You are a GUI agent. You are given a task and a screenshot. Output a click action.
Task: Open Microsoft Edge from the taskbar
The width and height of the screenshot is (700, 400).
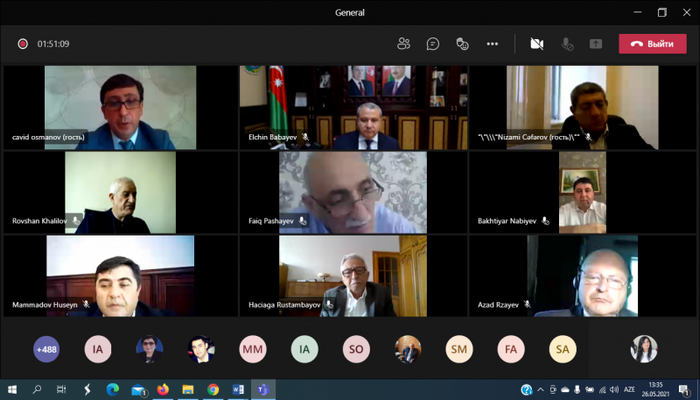point(112,389)
